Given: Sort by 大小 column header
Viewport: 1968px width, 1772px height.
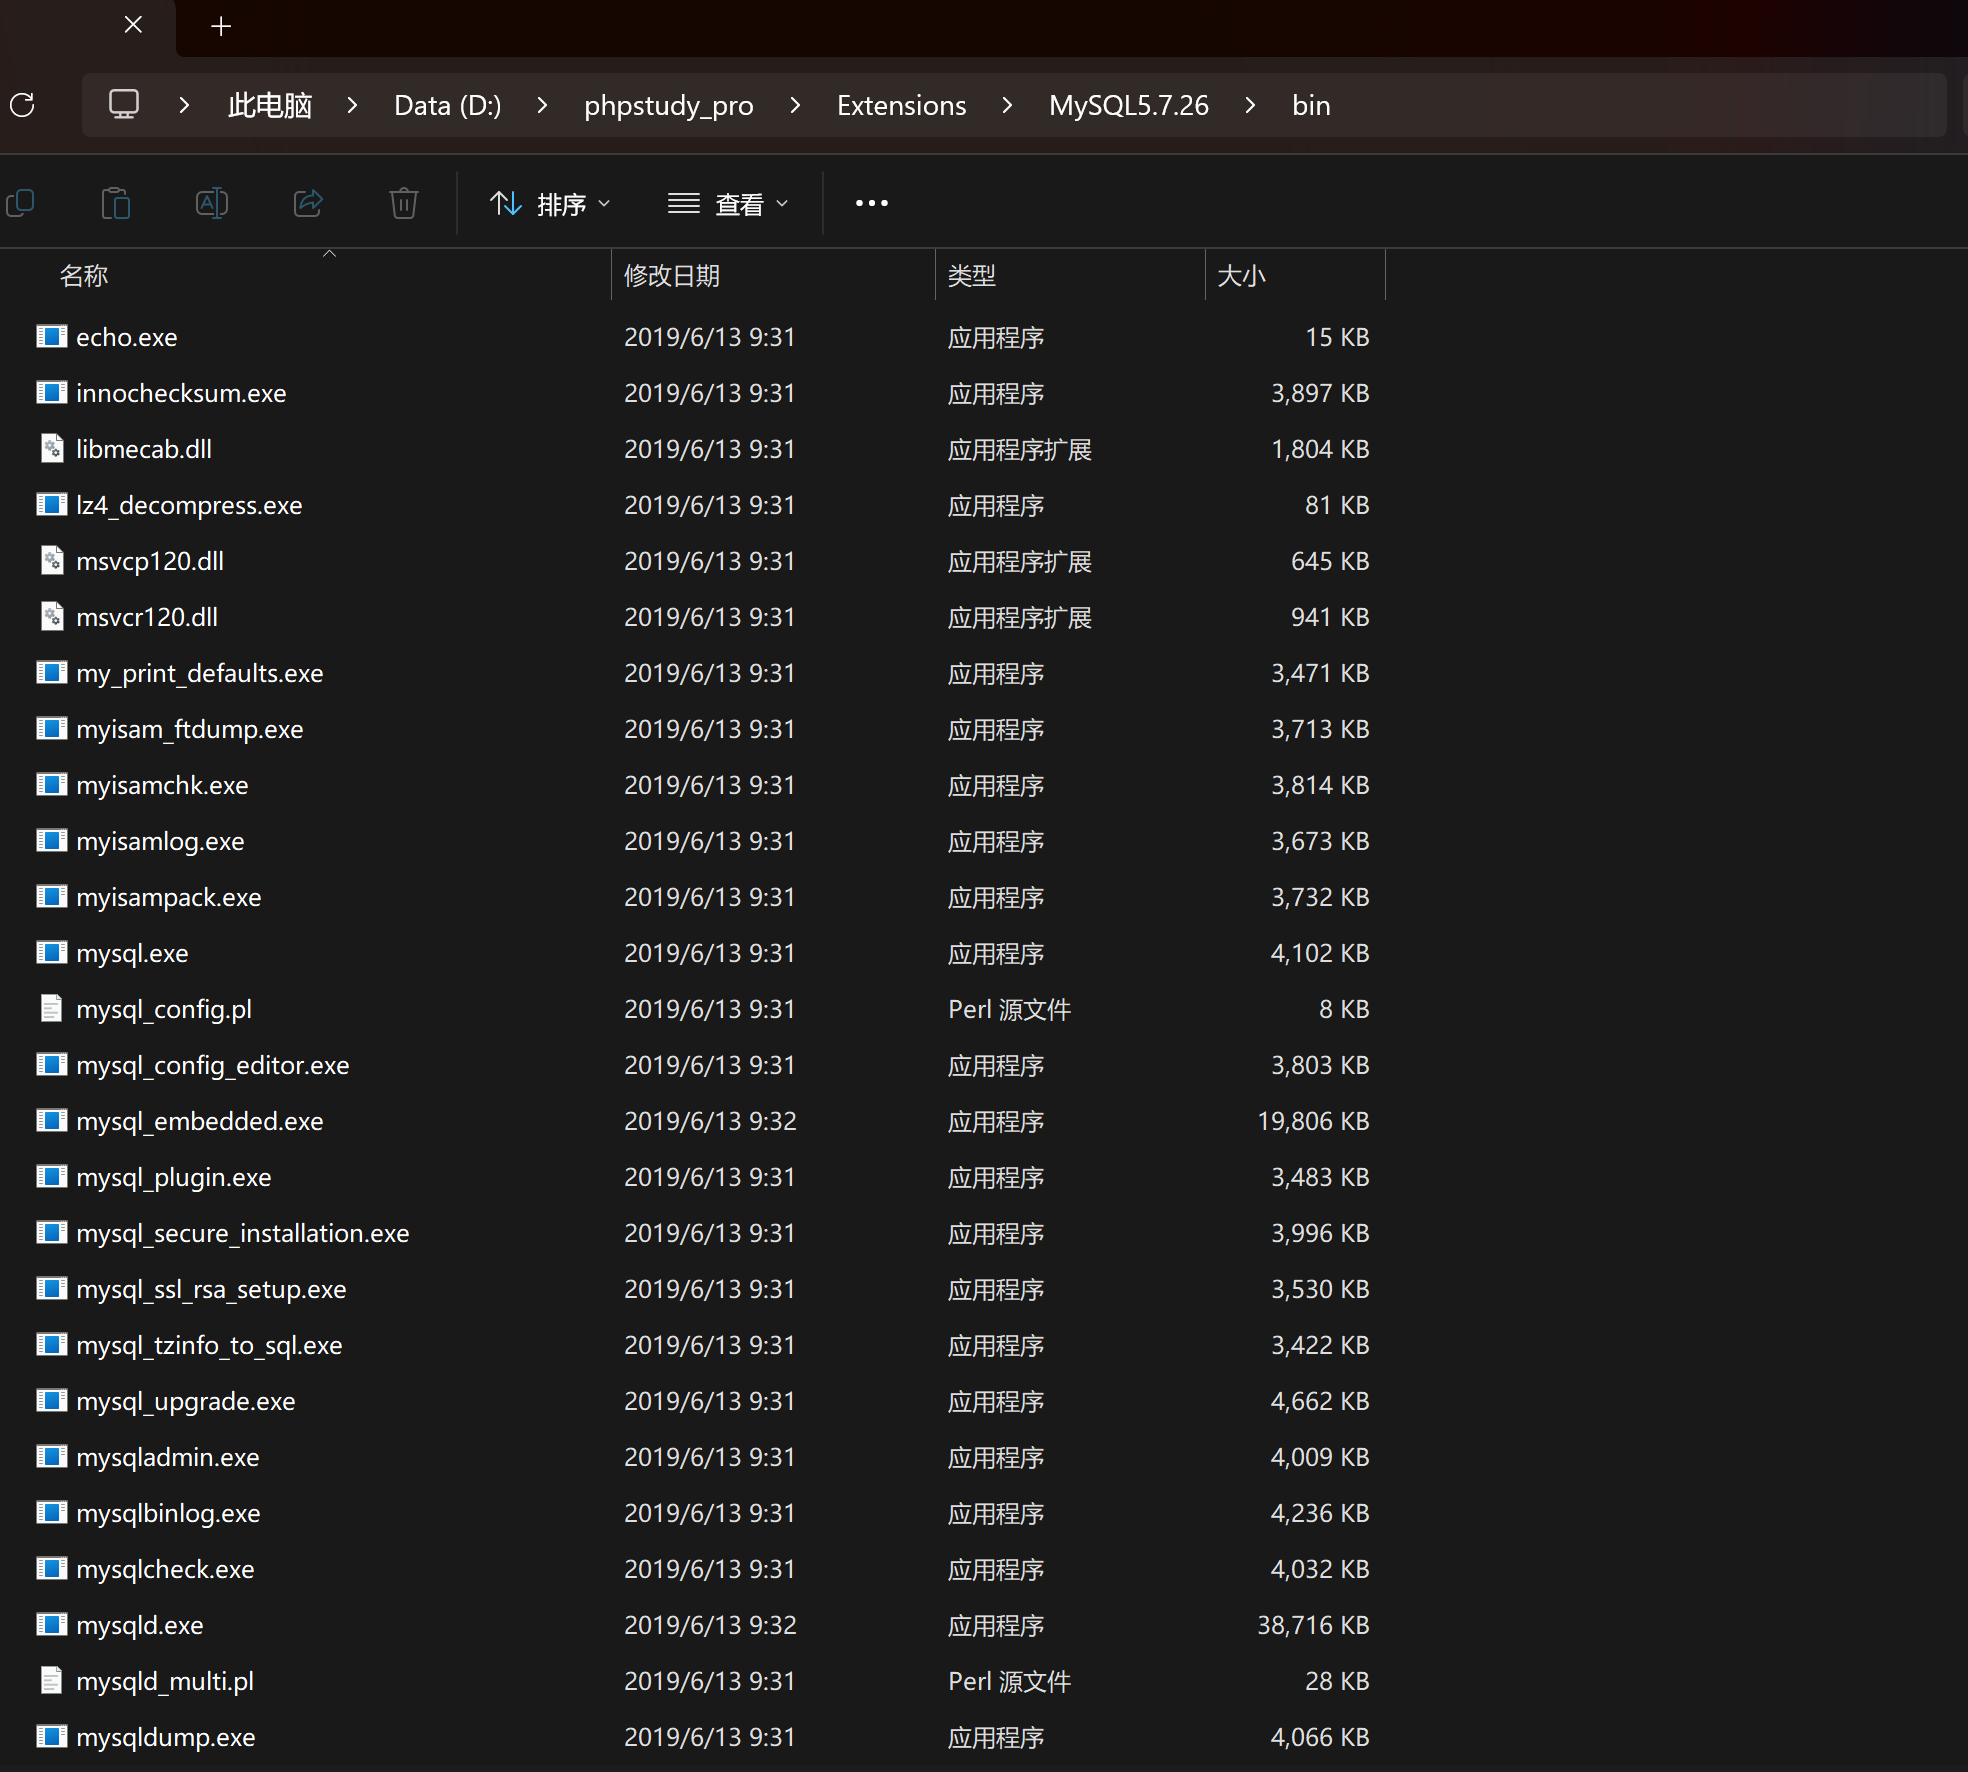Looking at the screenshot, I should coord(1241,276).
